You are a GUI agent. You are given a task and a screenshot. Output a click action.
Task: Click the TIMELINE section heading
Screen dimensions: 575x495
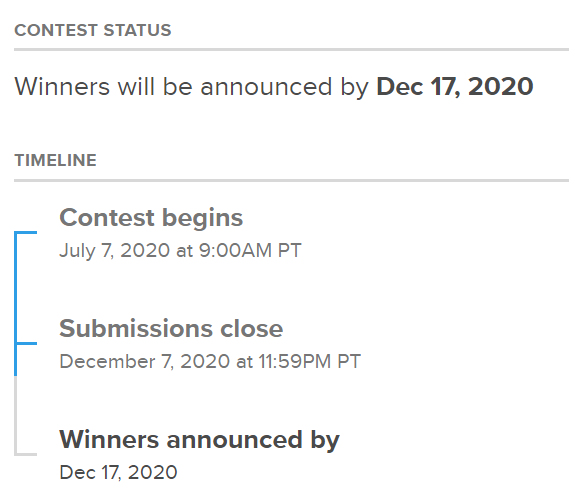(55, 160)
